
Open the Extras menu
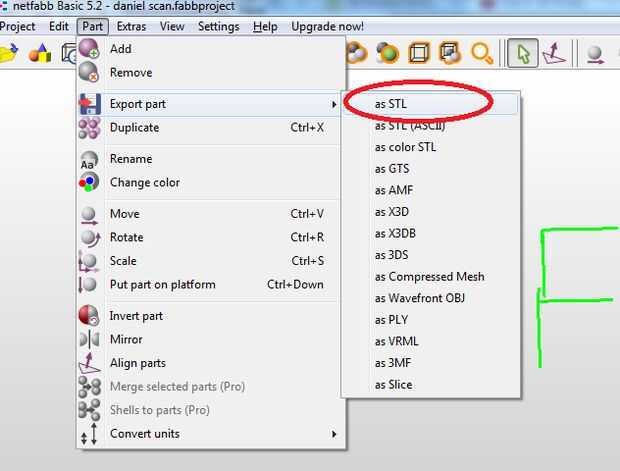(x=131, y=26)
